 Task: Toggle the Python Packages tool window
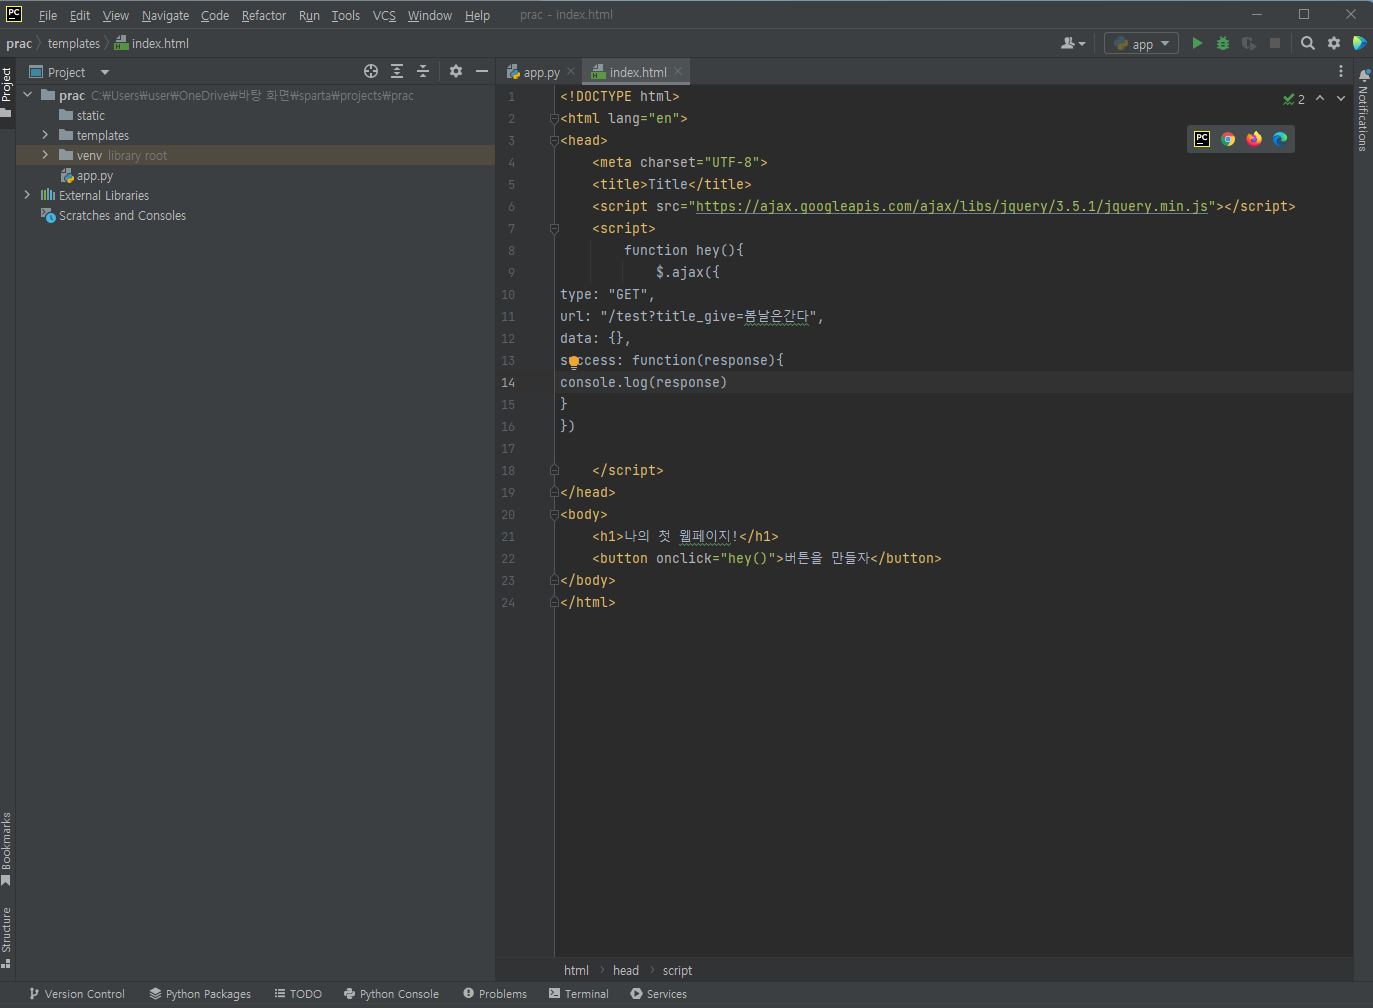click(x=200, y=994)
